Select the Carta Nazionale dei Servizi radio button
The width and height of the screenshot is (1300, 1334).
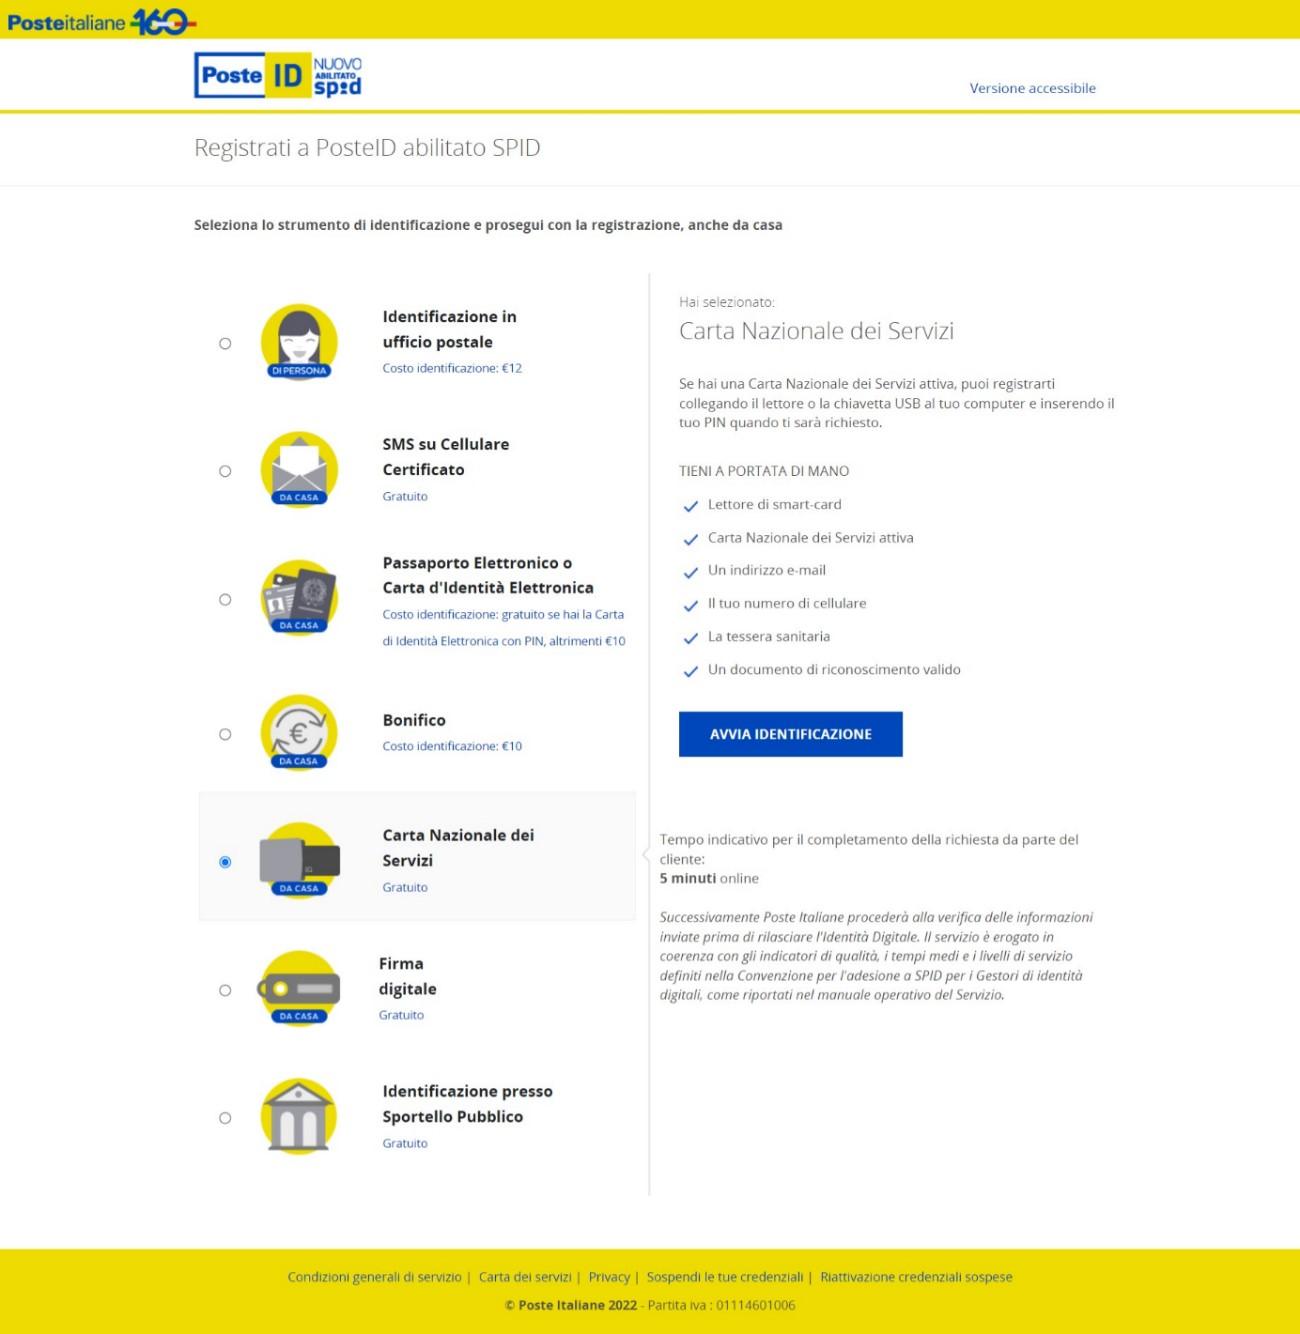click(225, 862)
